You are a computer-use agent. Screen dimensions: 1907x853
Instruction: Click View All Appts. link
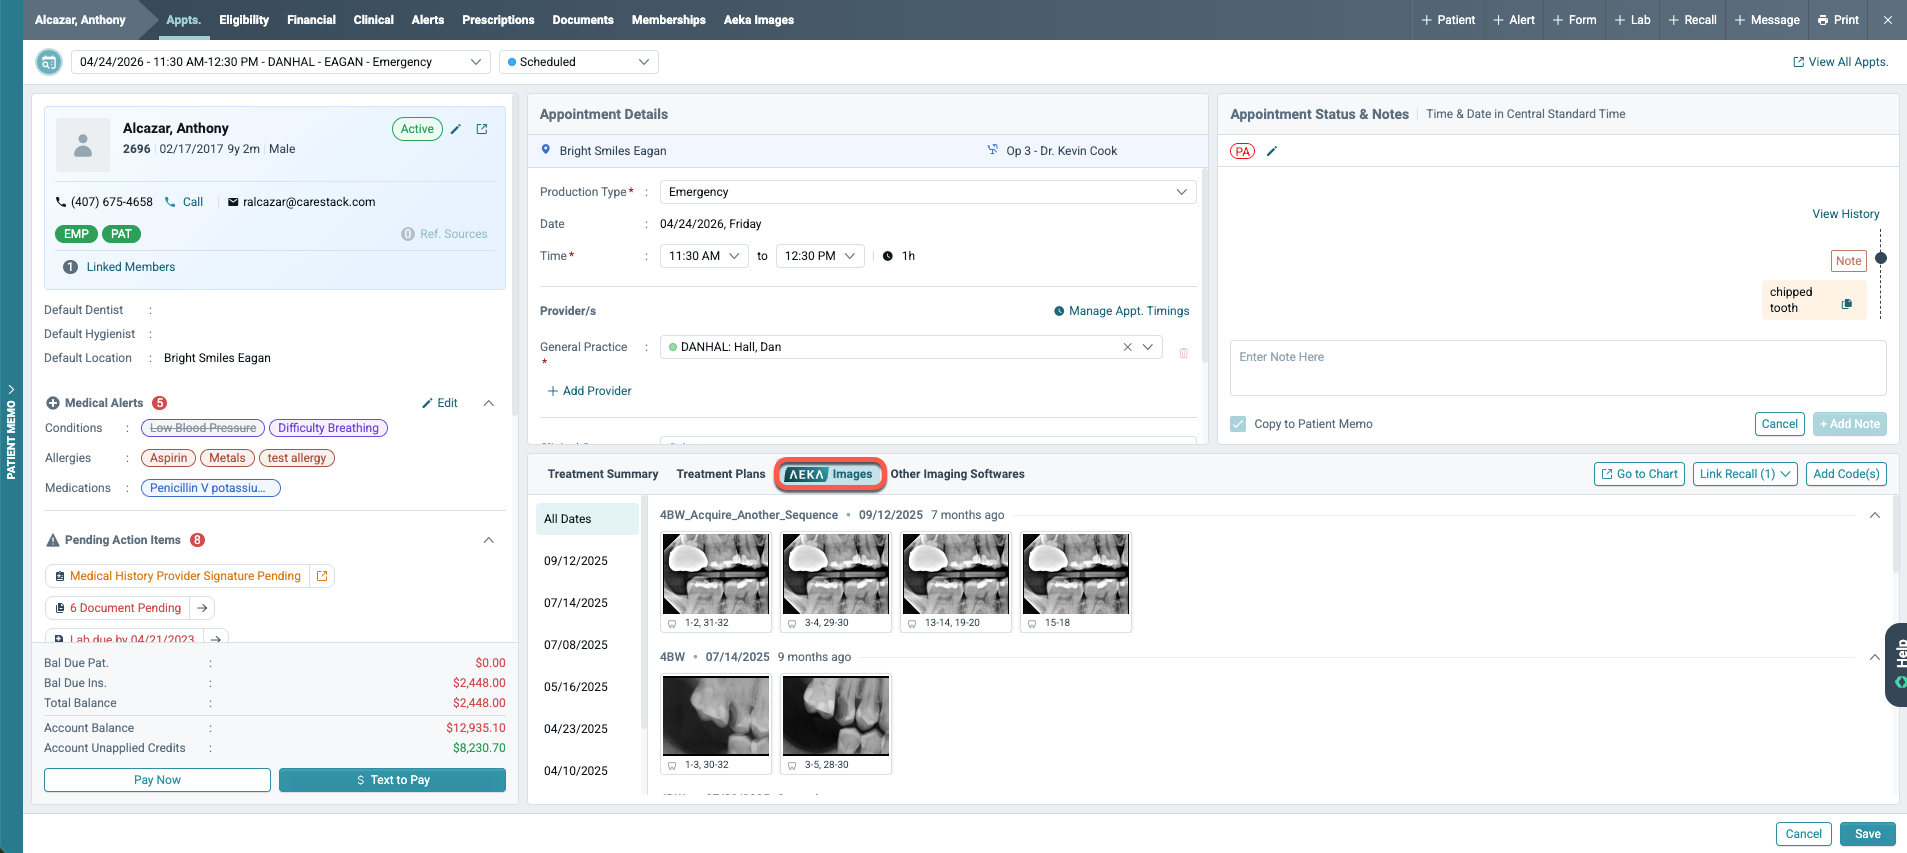(x=1840, y=62)
